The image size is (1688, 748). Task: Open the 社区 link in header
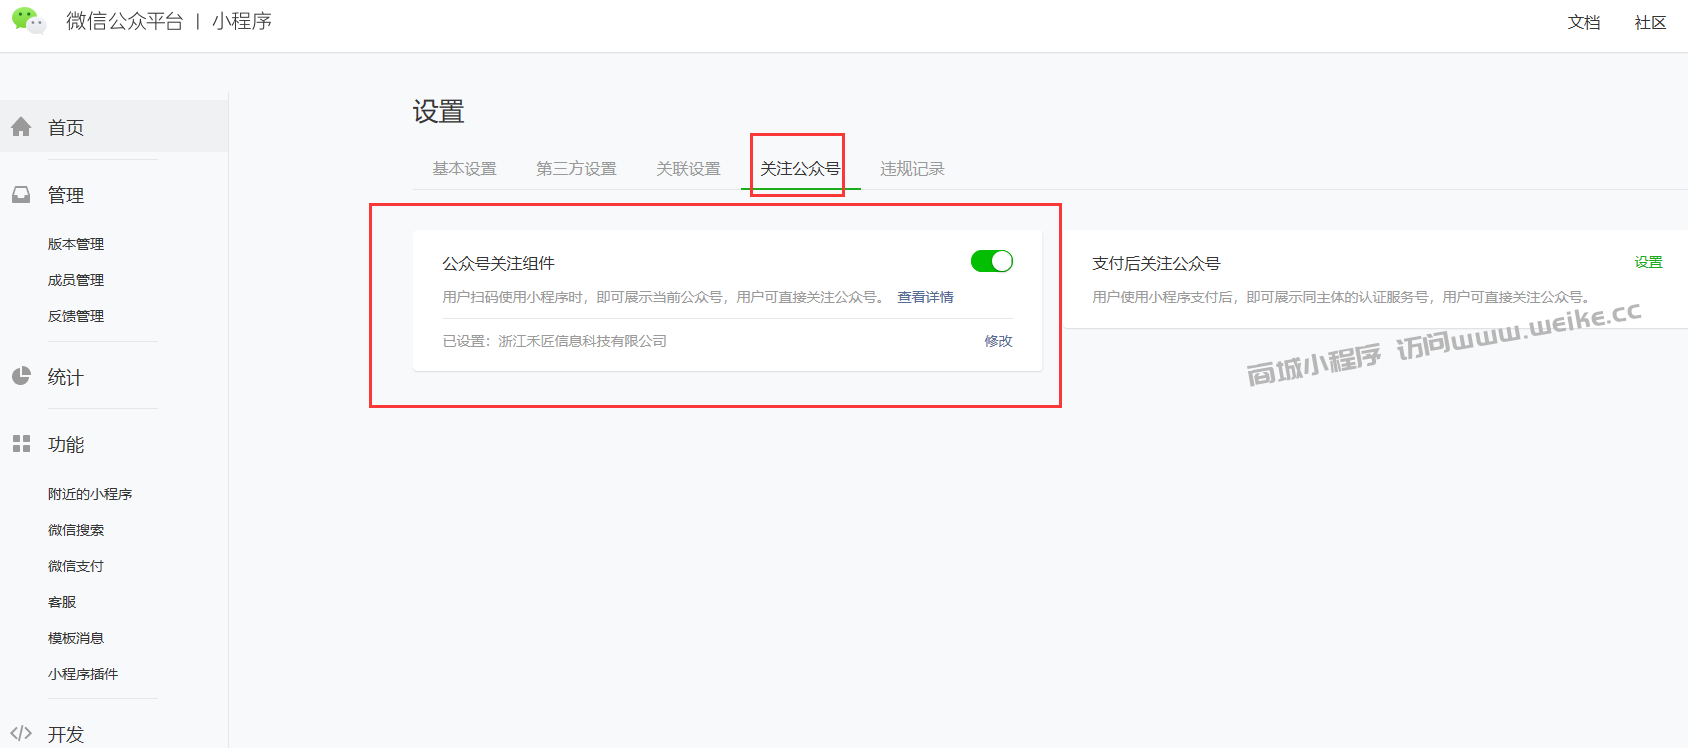pyautogui.click(x=1650, y=22)
